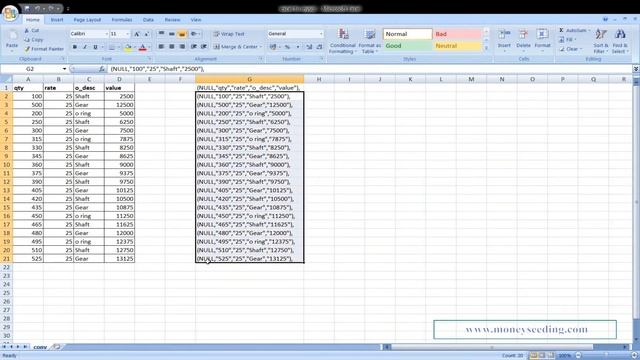Apply the red font color
Viewport: 640px width, 360px height.
(x=142, y=47)
